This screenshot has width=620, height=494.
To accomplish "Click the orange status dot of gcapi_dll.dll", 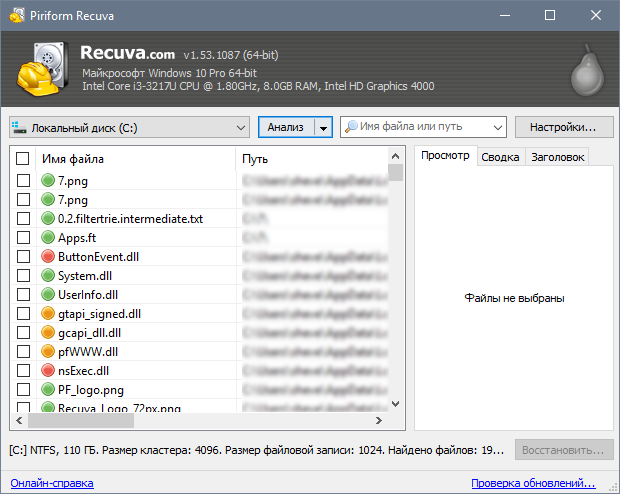I will point(48,332).
